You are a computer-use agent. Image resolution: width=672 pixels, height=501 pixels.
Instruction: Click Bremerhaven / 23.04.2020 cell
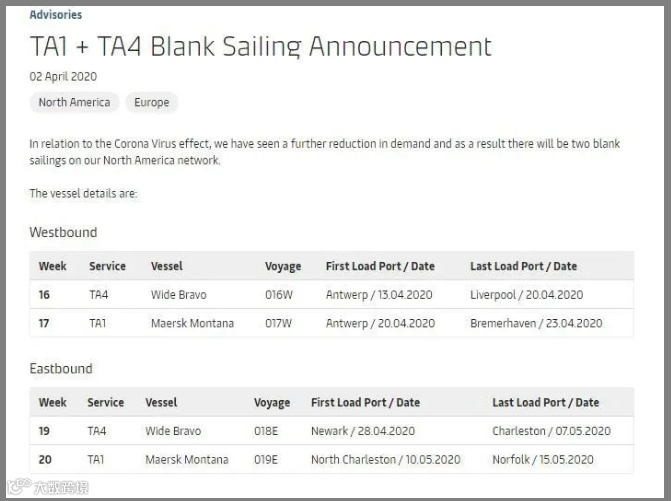tap(536, 323)
